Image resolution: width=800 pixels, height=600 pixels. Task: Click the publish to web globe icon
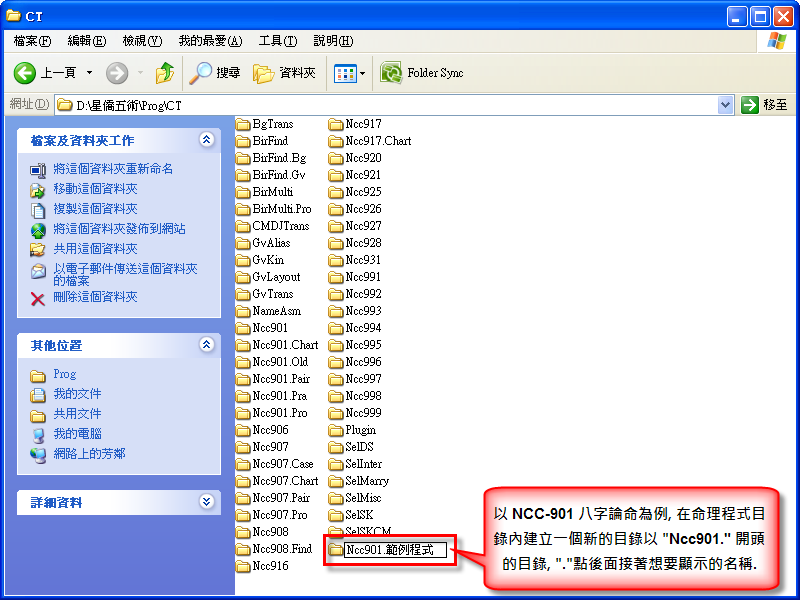[x=38, y=230]
